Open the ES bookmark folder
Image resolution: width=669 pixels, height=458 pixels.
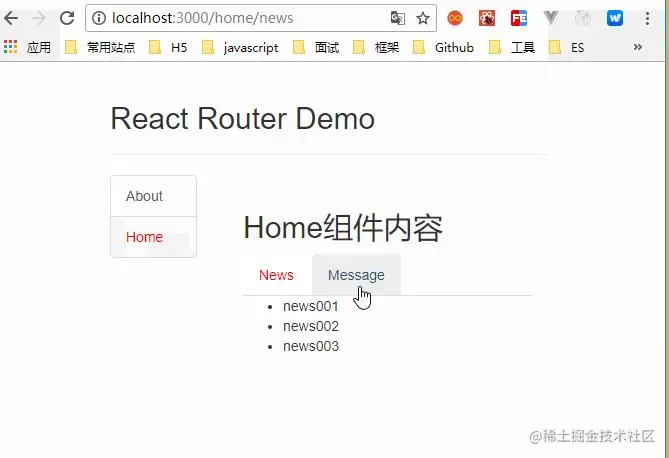[x=567, y=47]
